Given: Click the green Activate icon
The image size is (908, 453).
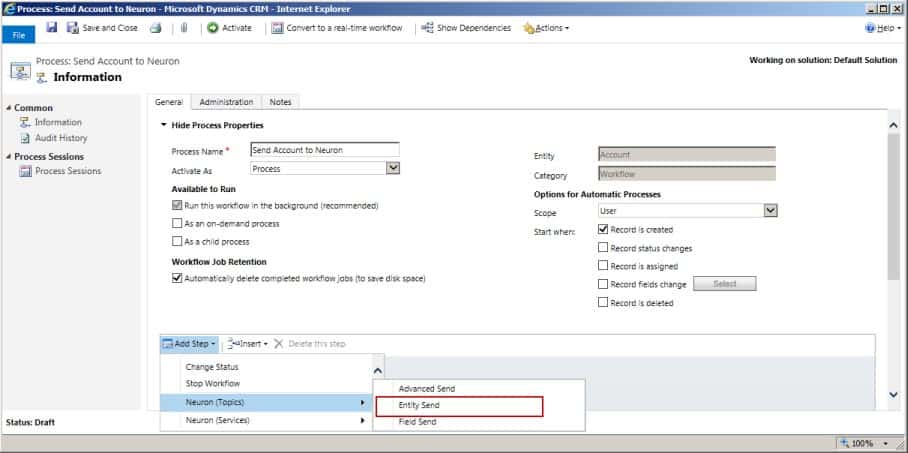Looking at the screenshot, I should (x=213, y=28).
